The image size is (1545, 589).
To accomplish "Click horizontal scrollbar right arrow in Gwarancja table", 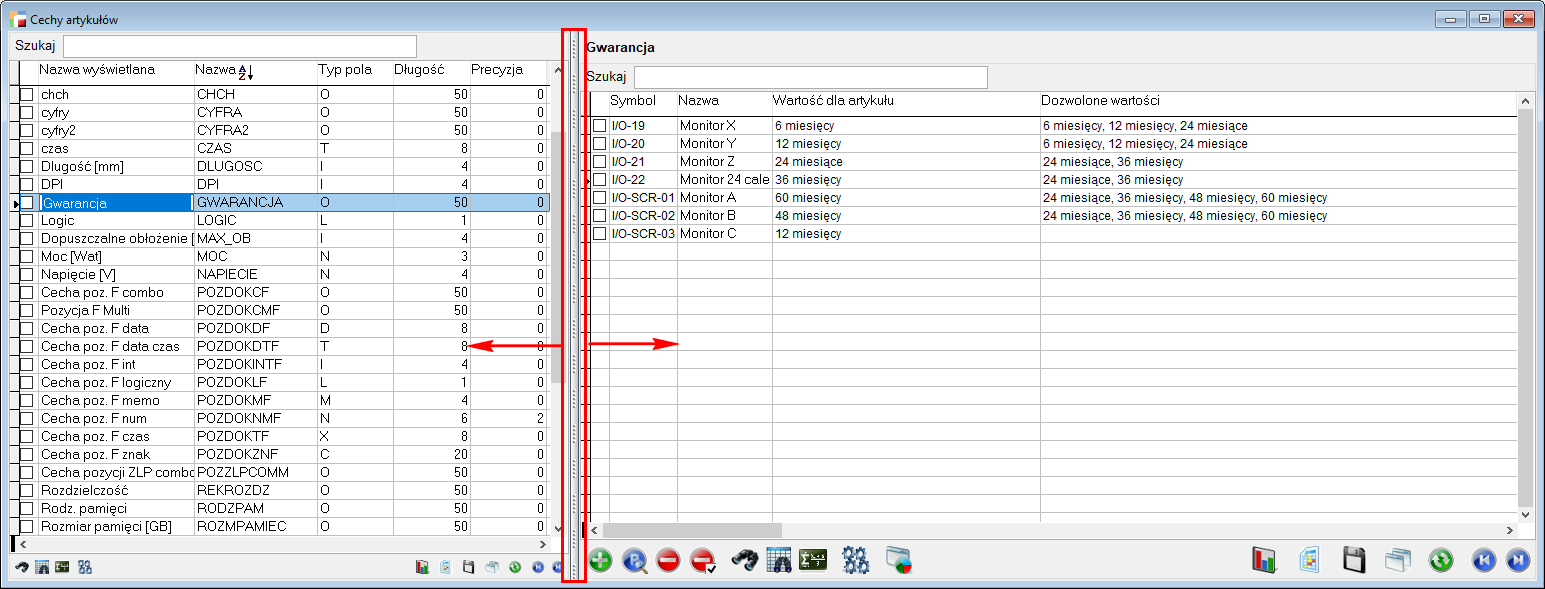I will pos(1510,529).
